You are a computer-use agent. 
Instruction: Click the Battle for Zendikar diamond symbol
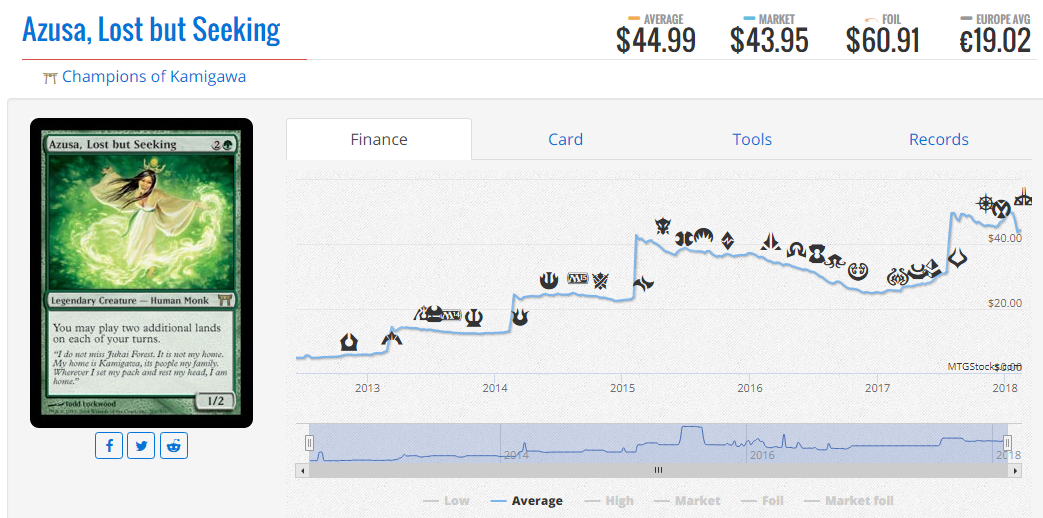(x=728, y=240)
